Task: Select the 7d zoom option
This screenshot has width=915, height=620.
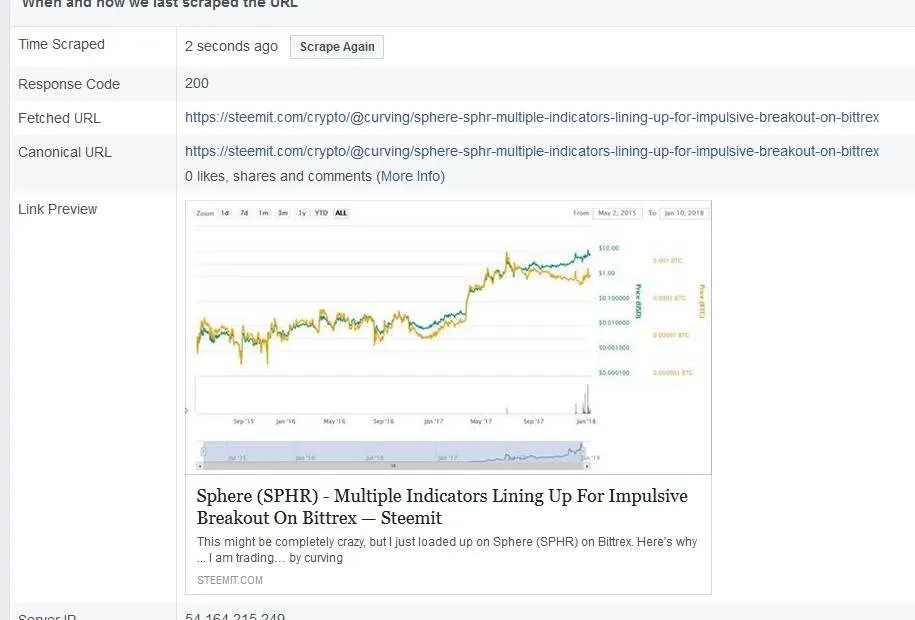Action: pyautogui.click(x=244, y=213)
